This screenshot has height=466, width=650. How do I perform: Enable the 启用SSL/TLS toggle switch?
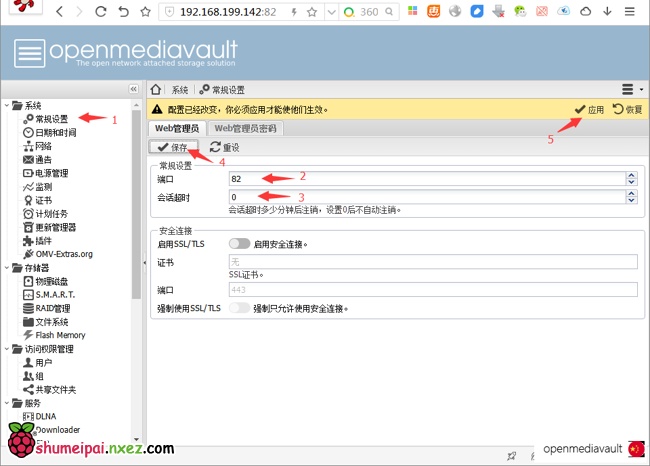pos(239,243)
